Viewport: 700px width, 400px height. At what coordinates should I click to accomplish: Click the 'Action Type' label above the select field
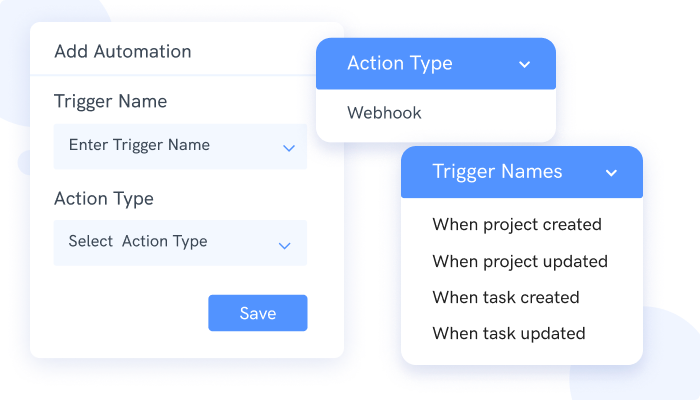[103, 198]
